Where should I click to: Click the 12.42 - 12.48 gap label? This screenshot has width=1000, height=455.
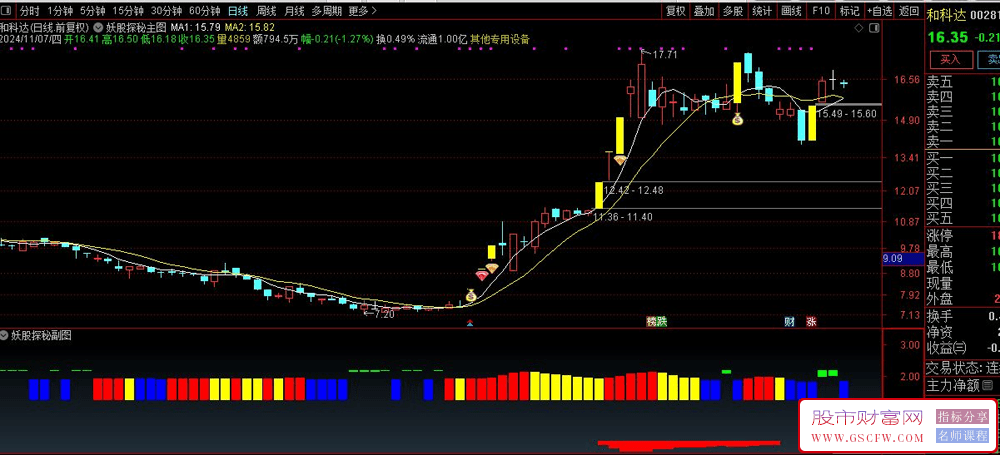pyautogui.click(x=634, y=190)
